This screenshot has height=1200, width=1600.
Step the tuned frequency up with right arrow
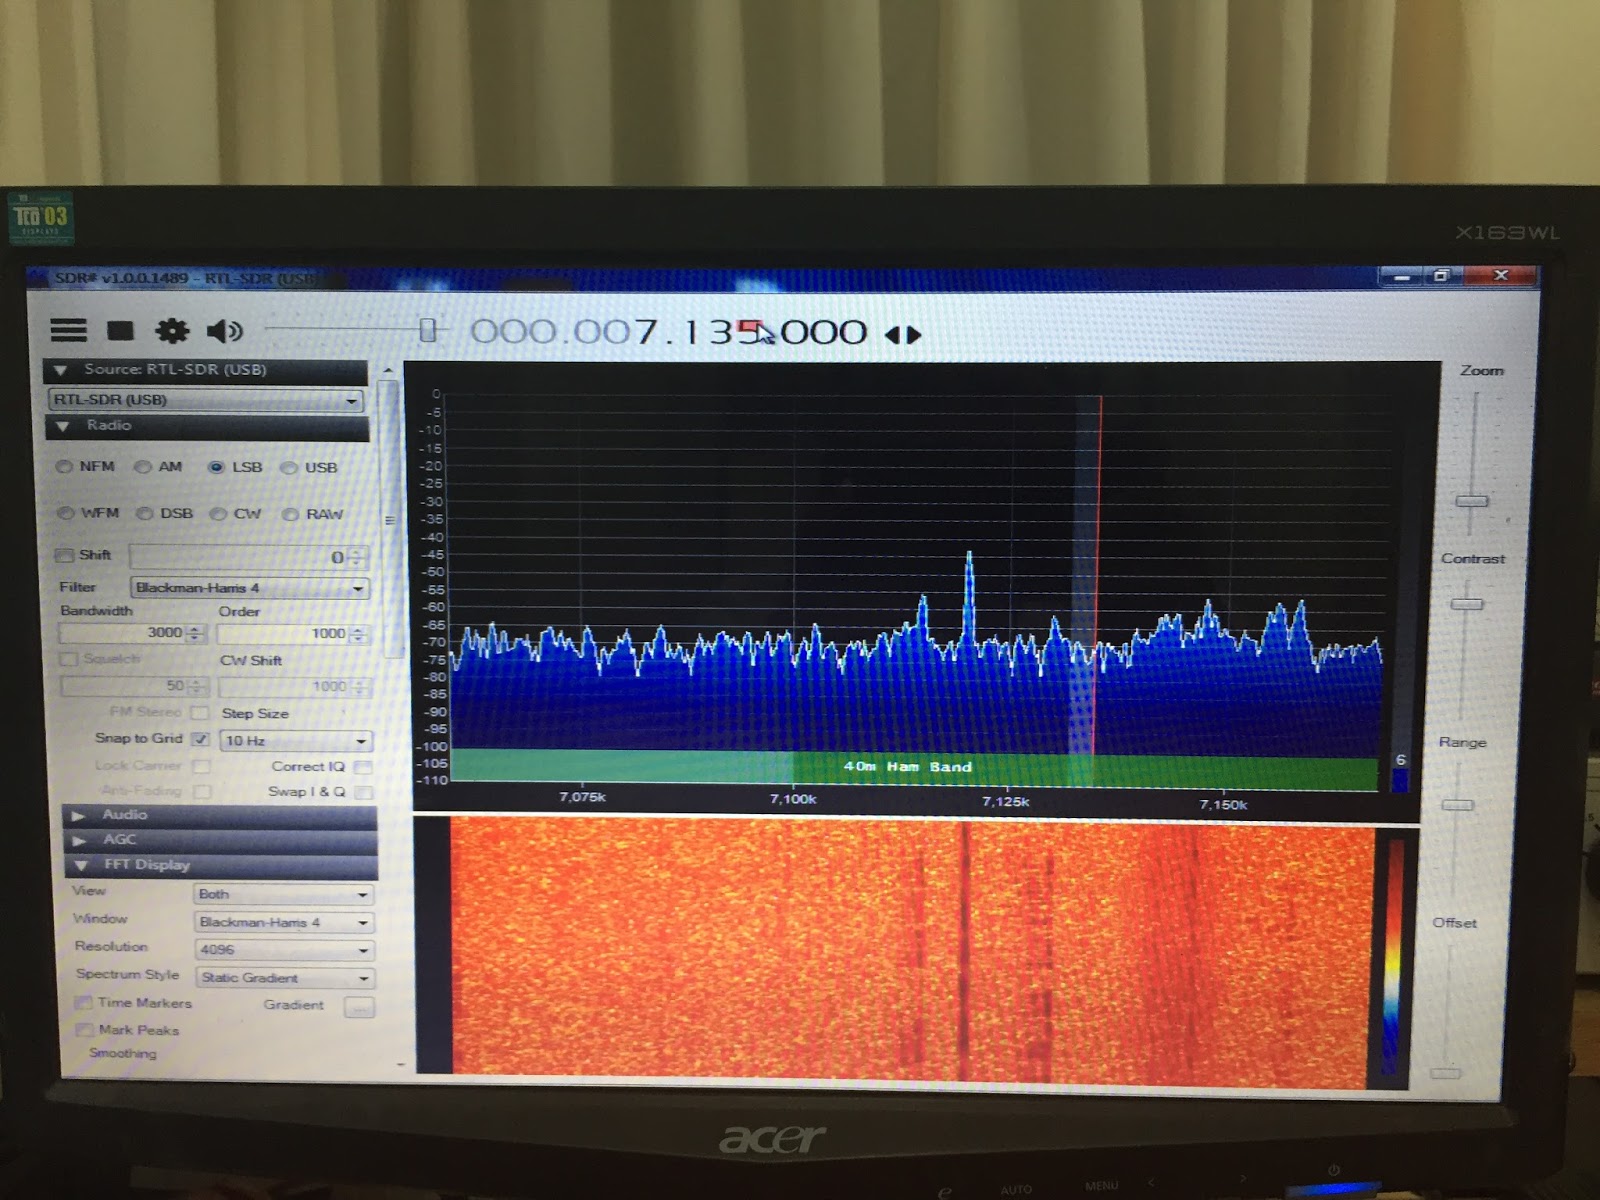pos(915,335)
